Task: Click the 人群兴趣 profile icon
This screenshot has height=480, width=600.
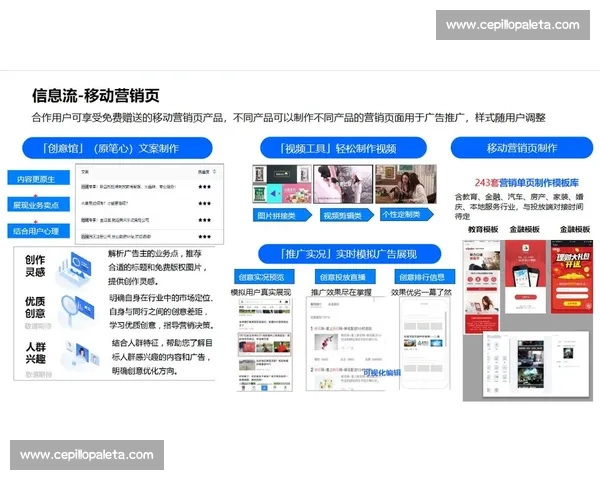Action: 80,355
